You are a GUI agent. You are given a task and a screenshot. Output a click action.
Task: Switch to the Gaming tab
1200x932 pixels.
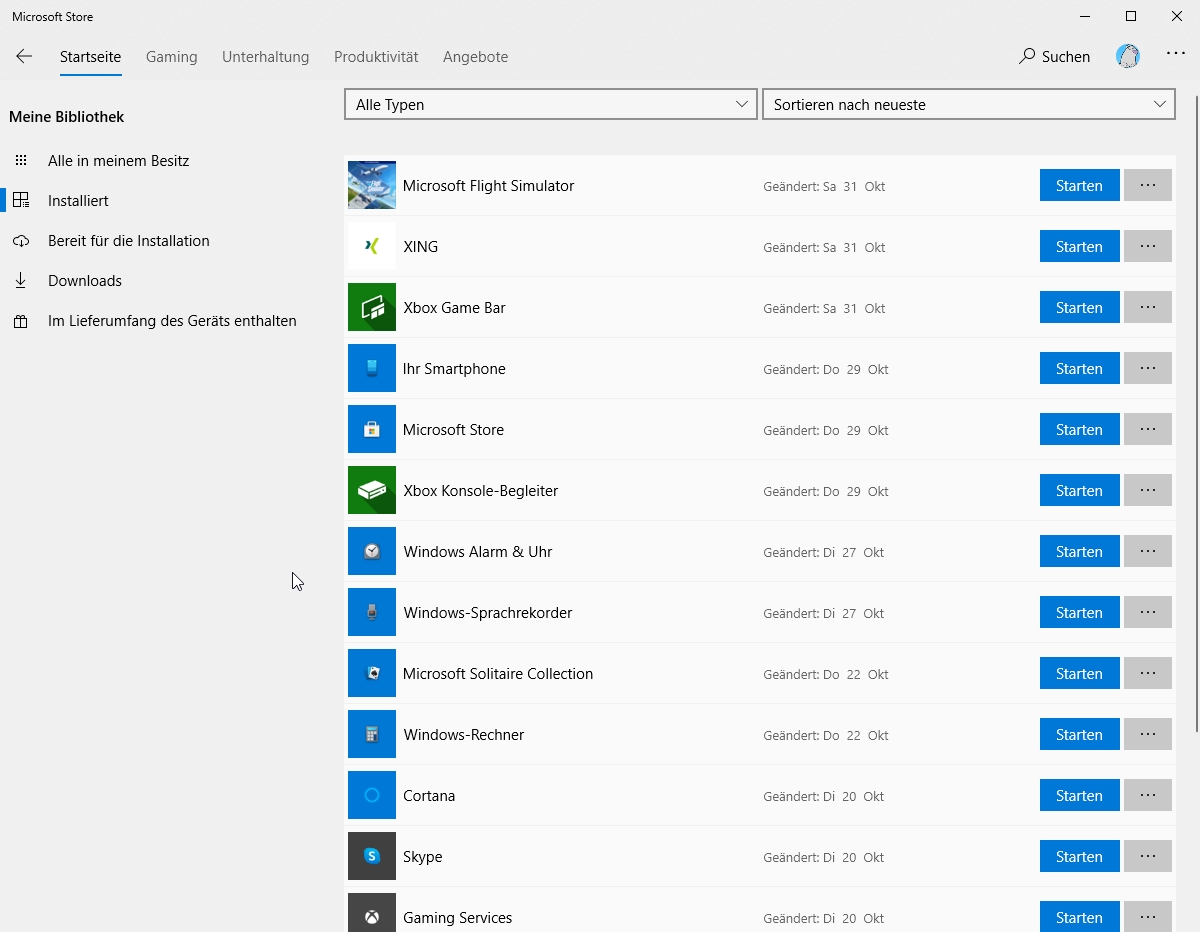[172, 57]
